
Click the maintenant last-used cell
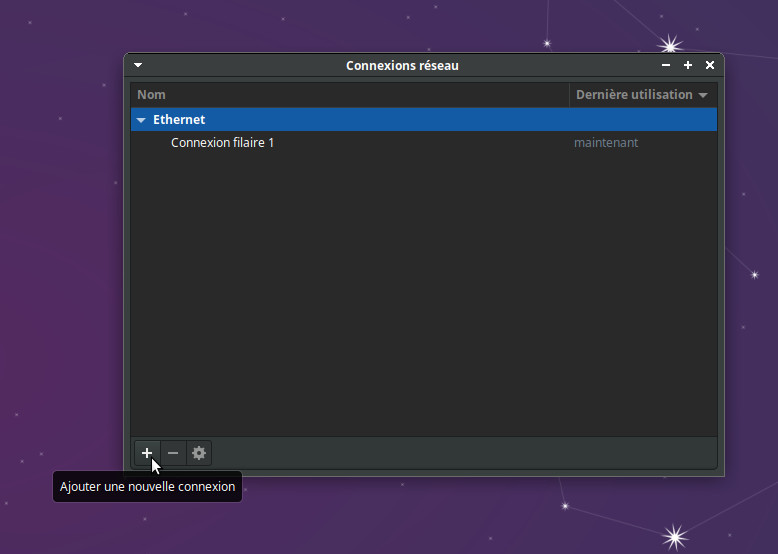[606, 143]
